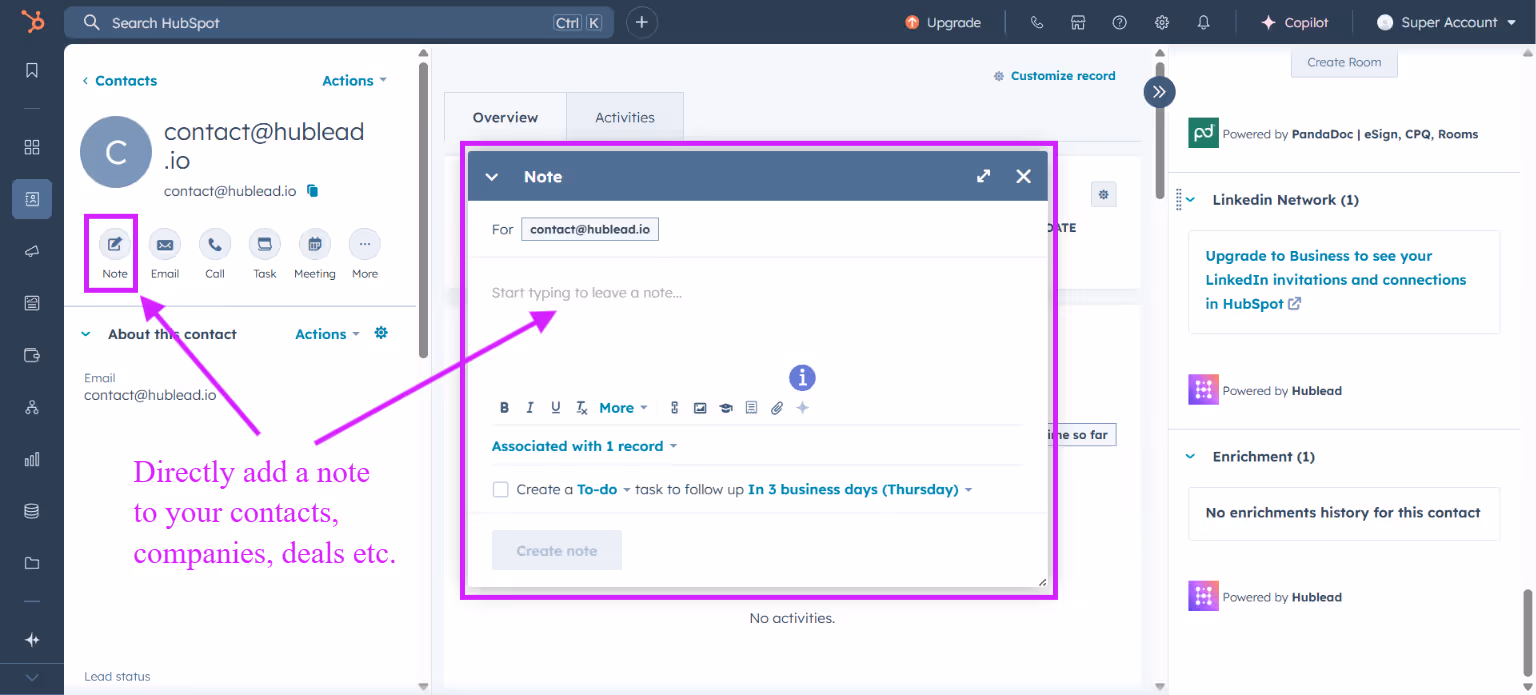Check the create follow-up task checkbox
1536x695 pixels.
point(501,489)
